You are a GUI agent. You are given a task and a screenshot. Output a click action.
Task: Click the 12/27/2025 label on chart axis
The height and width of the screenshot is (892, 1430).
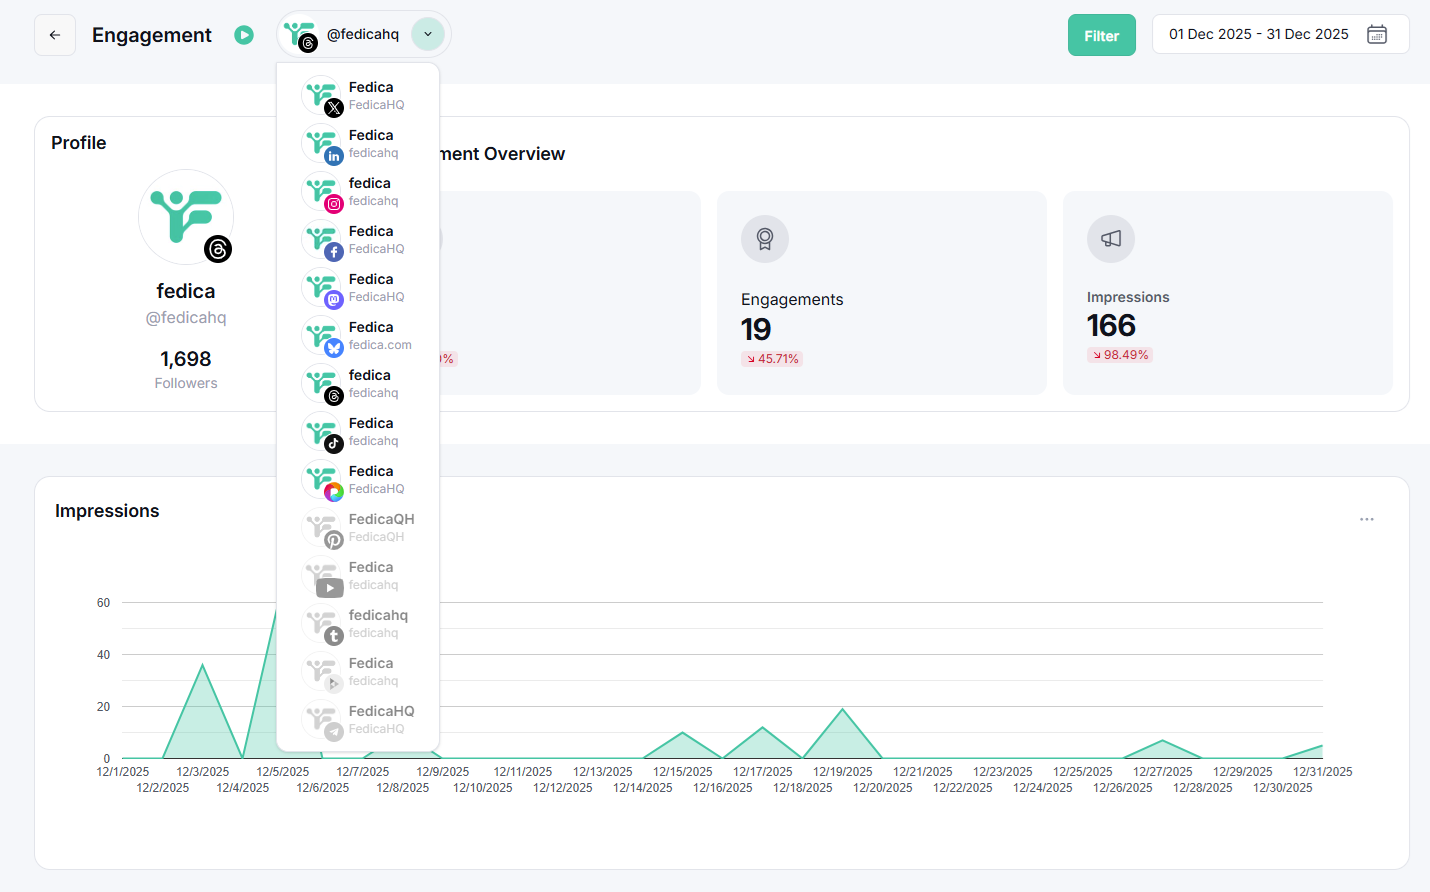click(1163, 772)
